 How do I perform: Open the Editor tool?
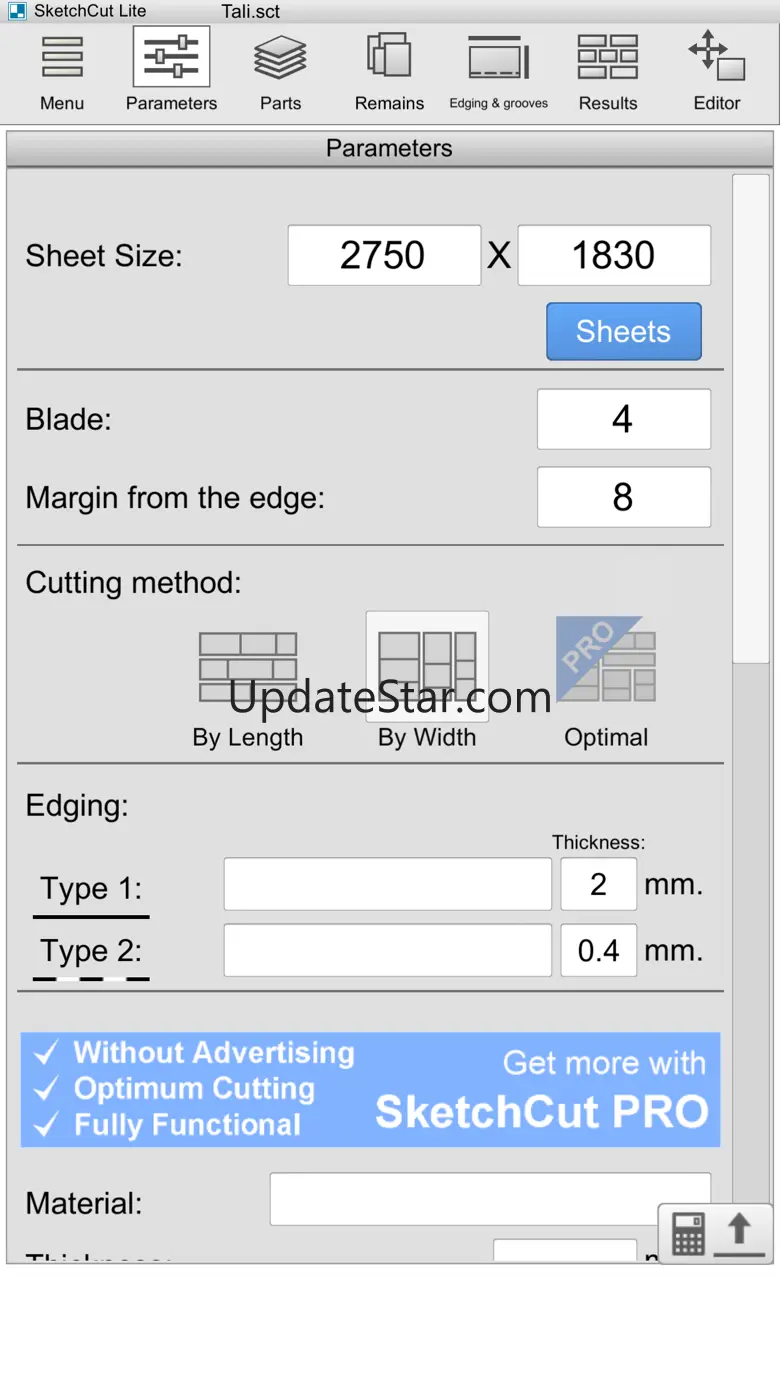click(717, 58)
